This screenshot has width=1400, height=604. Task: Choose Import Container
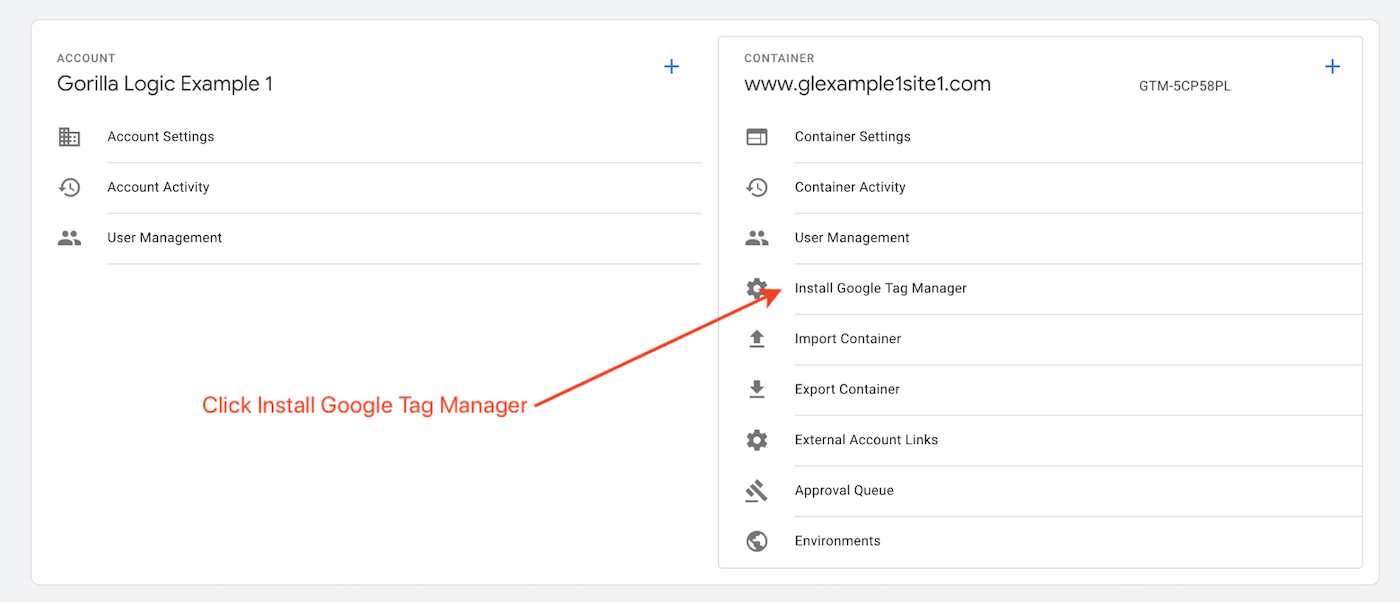(848, 339)
